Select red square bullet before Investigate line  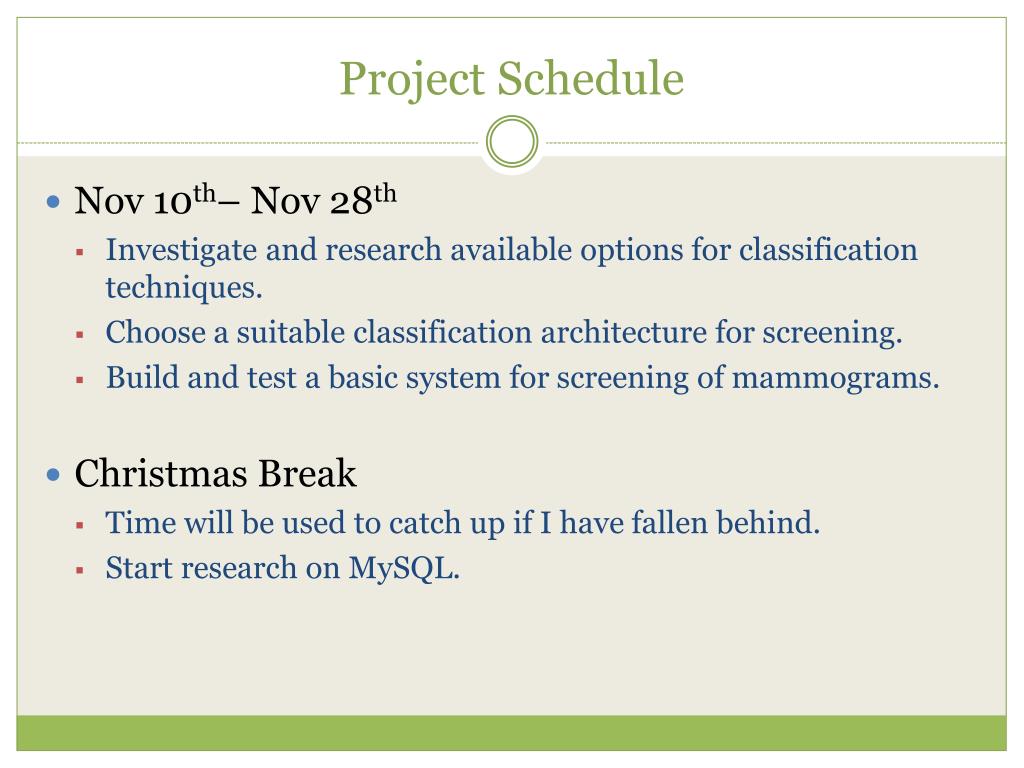click(x=80, y=251)
